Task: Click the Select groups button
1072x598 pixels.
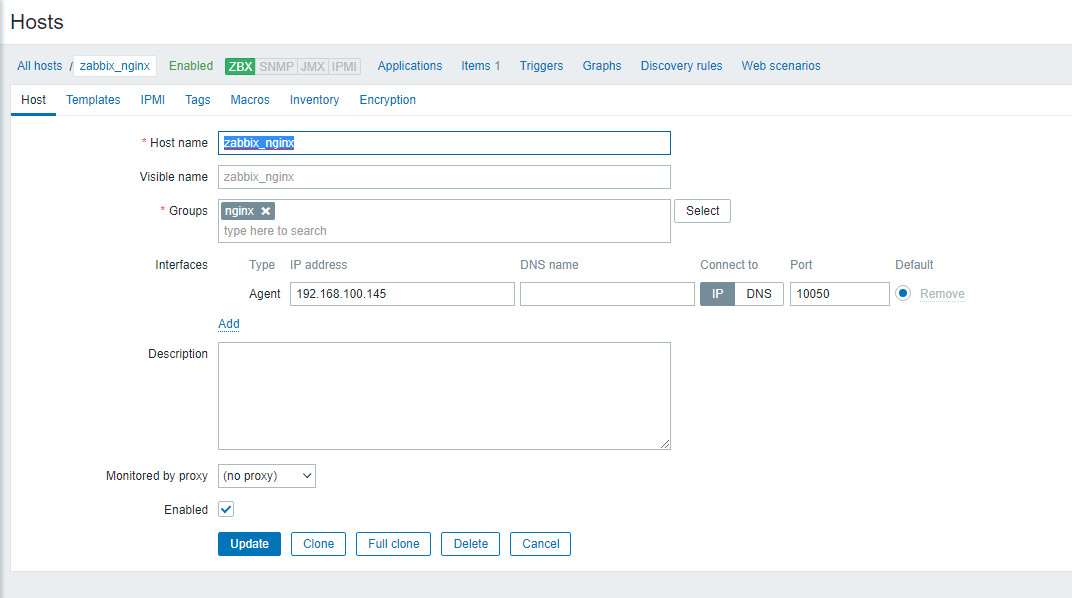Action: 702,211
